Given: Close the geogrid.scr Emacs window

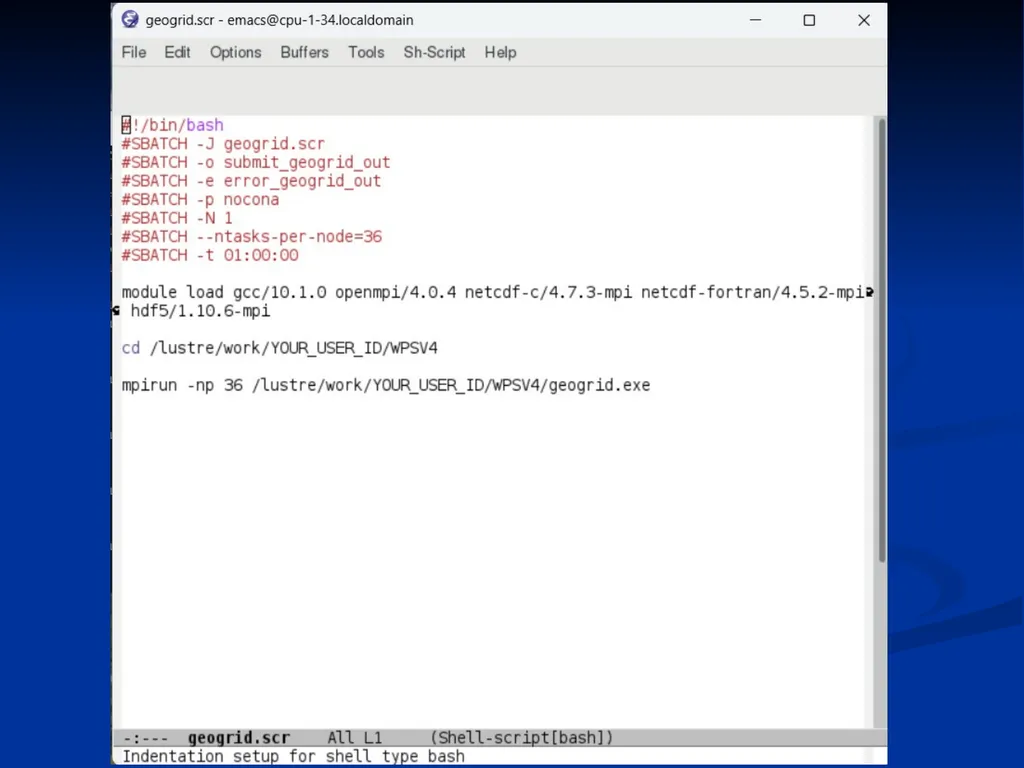Looking at the screenshot, I should pyautogui.click(x=864, y=20).
